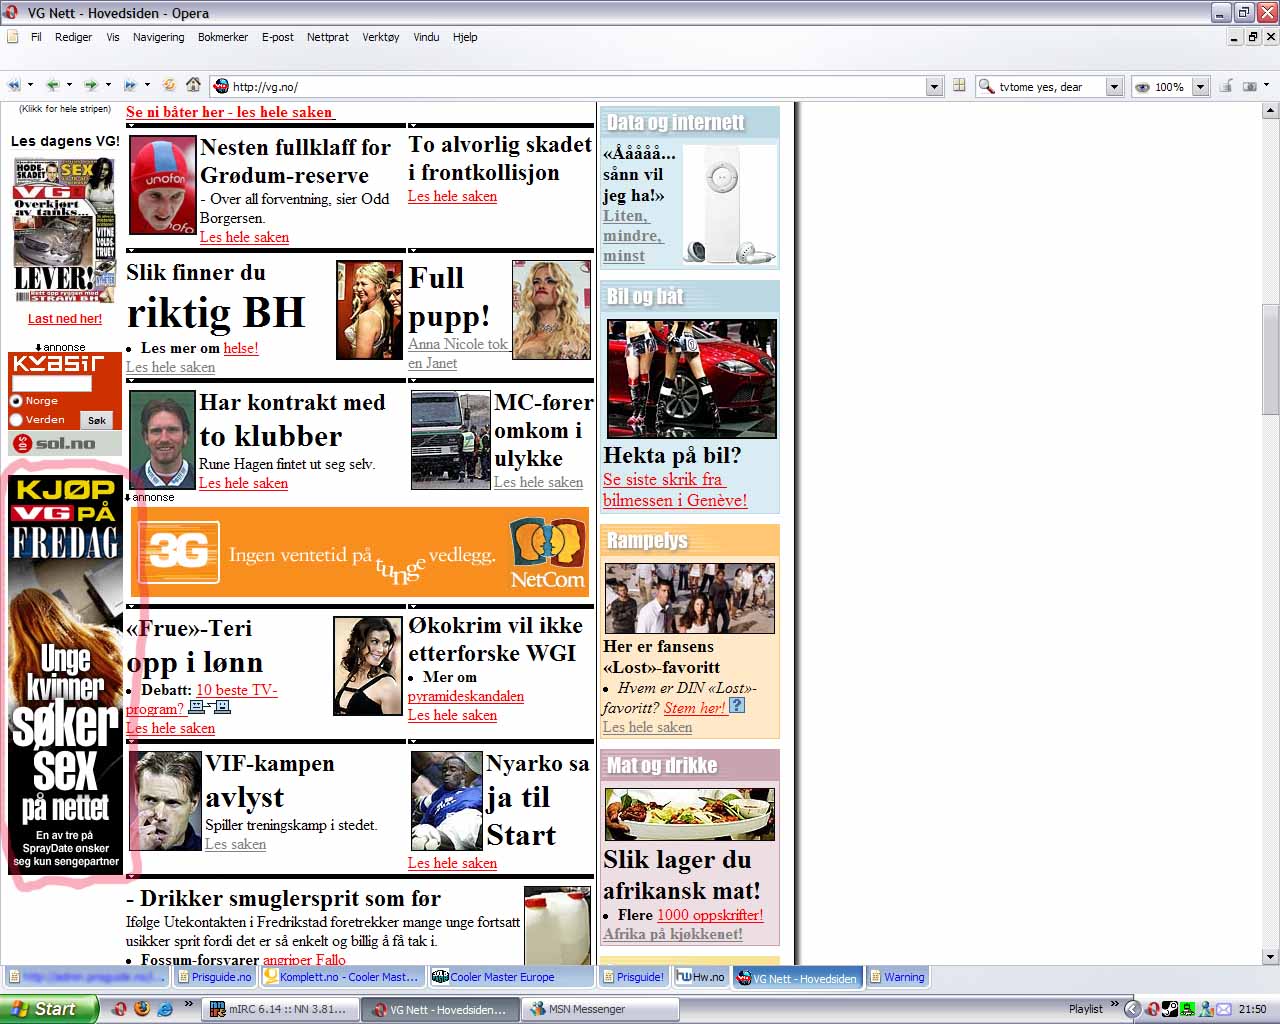Click the fast-forward navigation icon
Viewport: 1280px width, 1024px height.
[x=130, y=86]
